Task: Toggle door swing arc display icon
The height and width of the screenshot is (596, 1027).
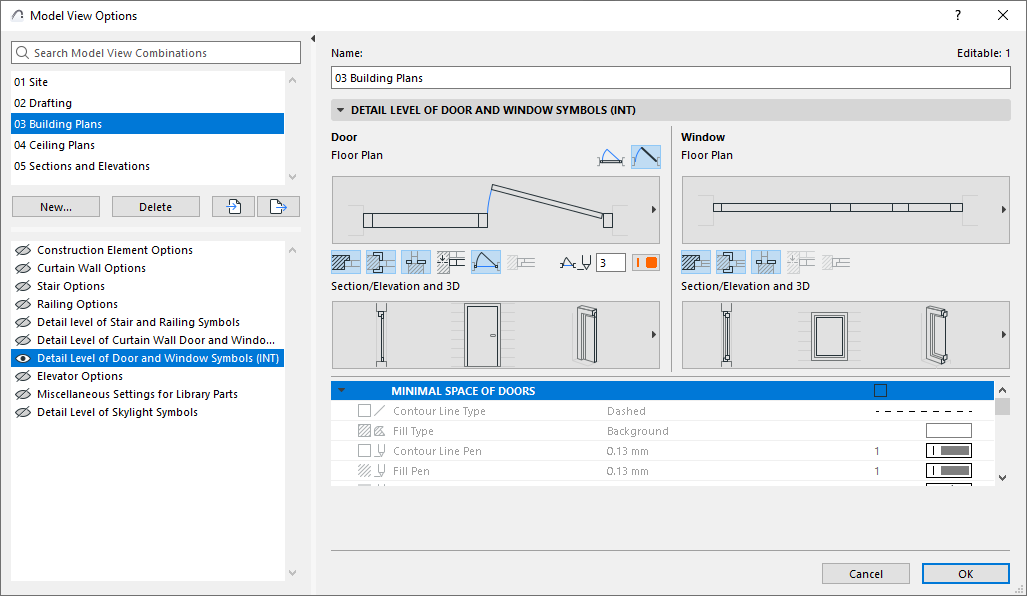Action: (x=486, y=262)
